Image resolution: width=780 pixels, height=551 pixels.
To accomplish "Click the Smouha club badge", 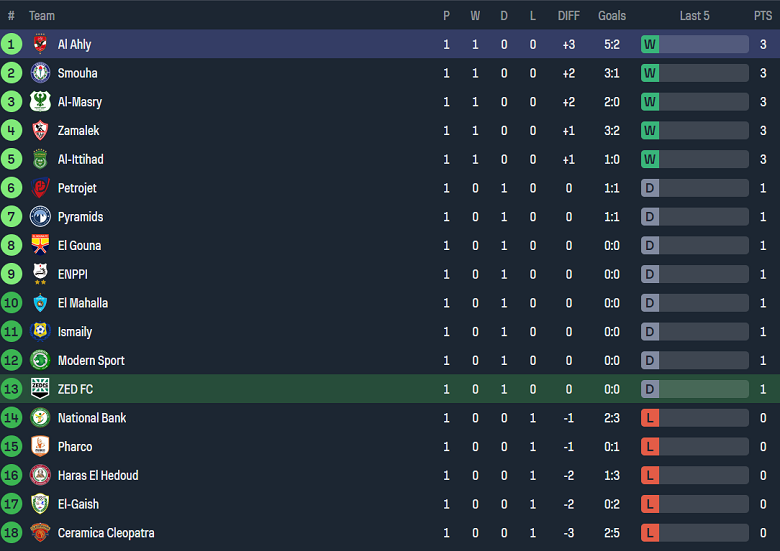I will pos(40,73).
